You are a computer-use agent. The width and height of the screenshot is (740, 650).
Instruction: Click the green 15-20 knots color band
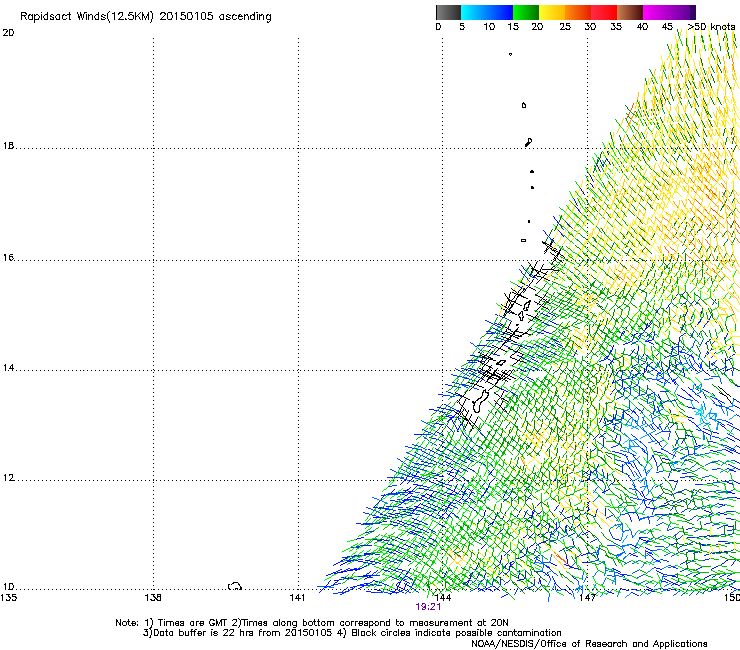[526, 12]
